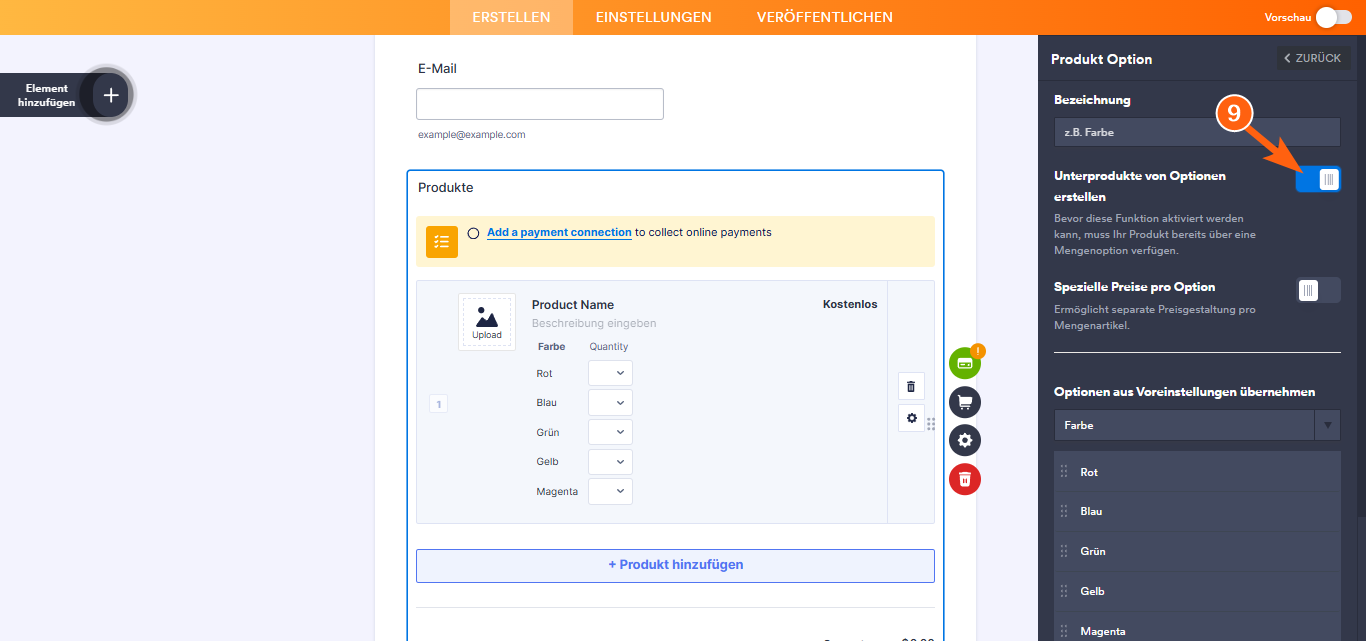This screenshot has width=1366, height=641.
Task: Toggle Spezielle Preise pro Option switch
Action: (x=1318, y=291)
